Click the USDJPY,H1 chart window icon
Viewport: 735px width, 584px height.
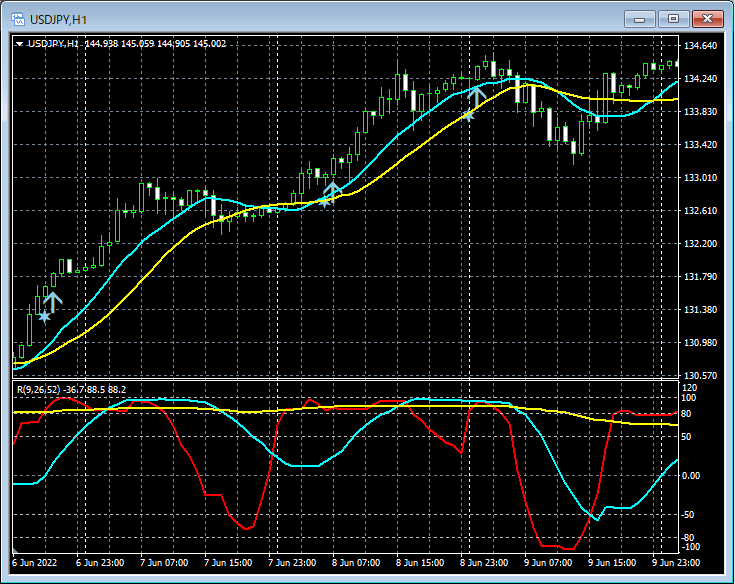[18, 20]
